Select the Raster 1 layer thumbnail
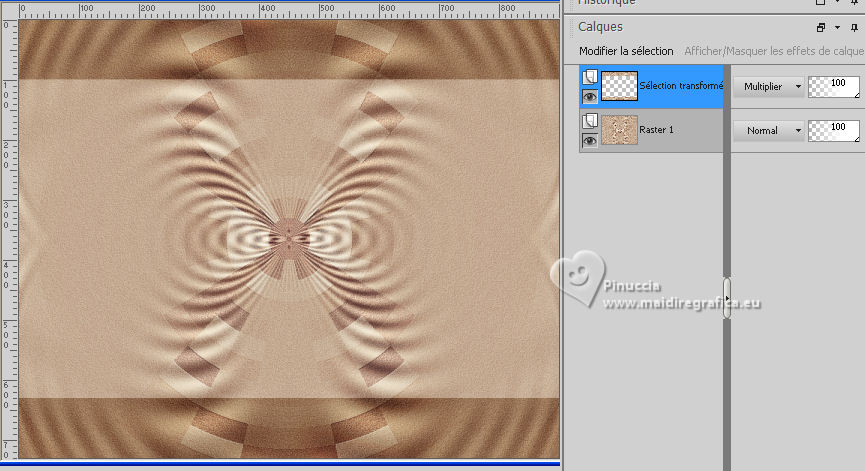This screenshot has height=471, width=865. 619,130
